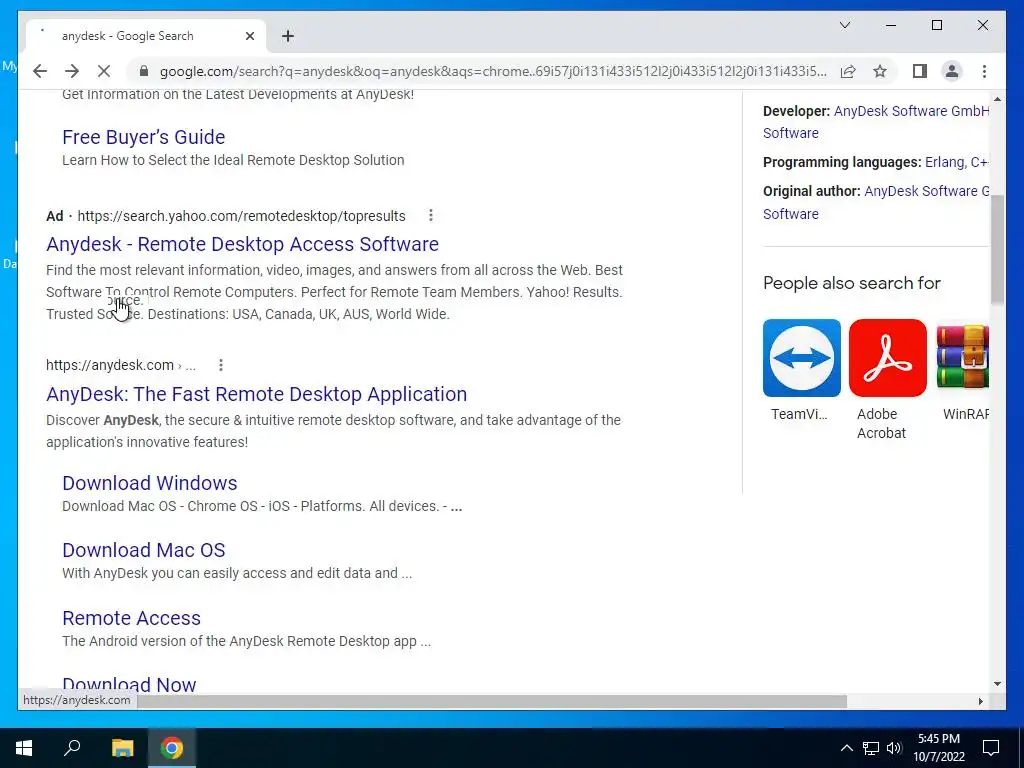1024x768 pixels.
Task: Open the notification center icon
Action: pos(991,748)
